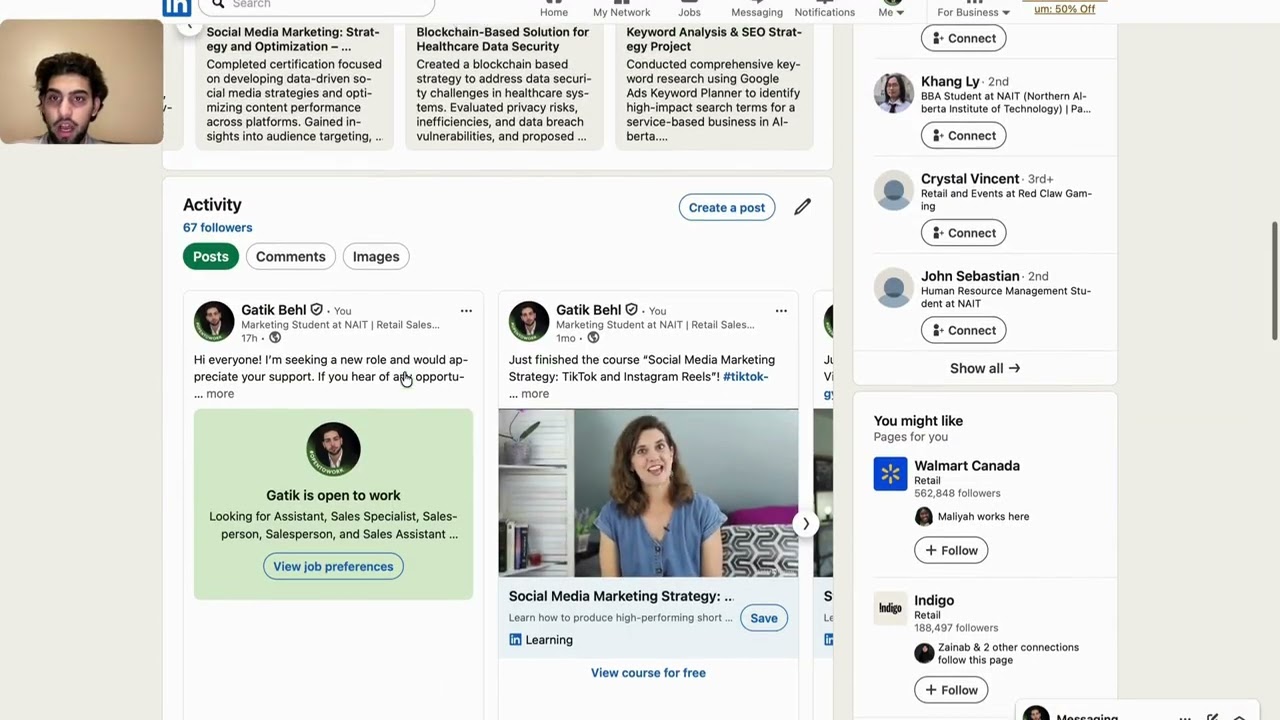Image resolution: width=1280 pixels, height=720 pixels.
Task: Expand the For Business dropdown
Action: (973, 12)
